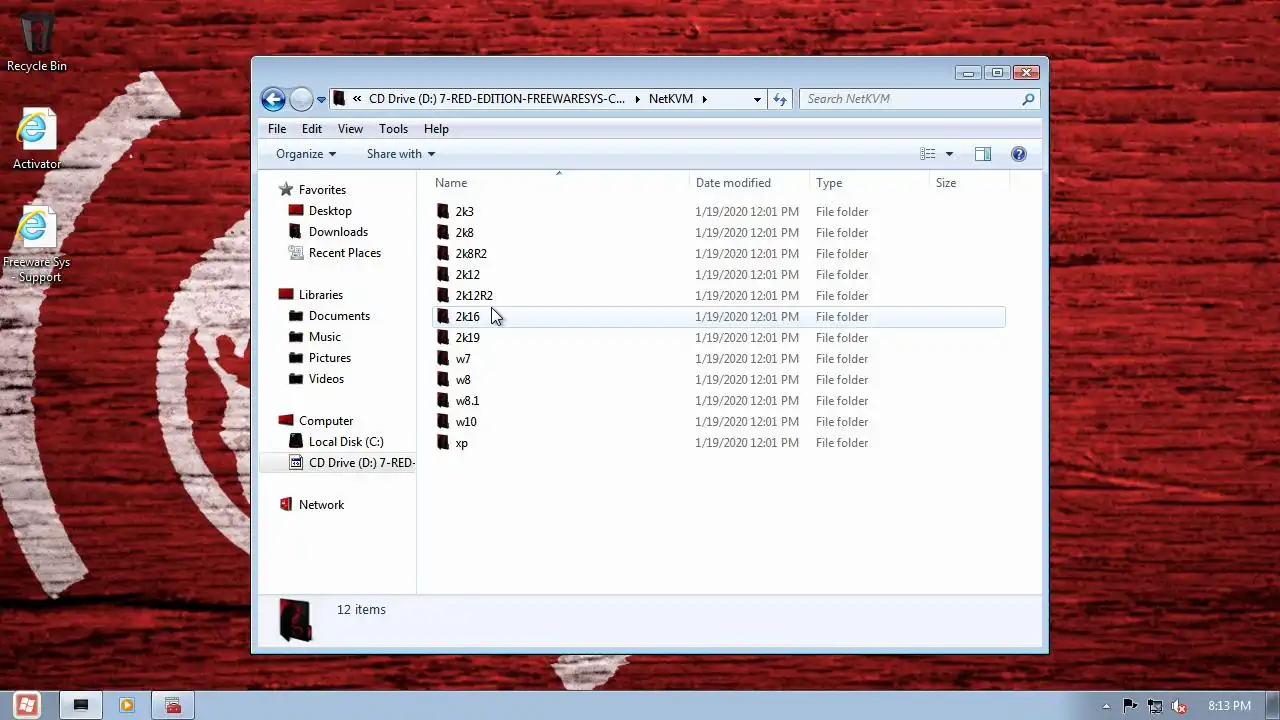The image size is (1280, 720).
Task: Click the CD Drive (D:) breadcrumb segment
Action: (x=497, y=99)
